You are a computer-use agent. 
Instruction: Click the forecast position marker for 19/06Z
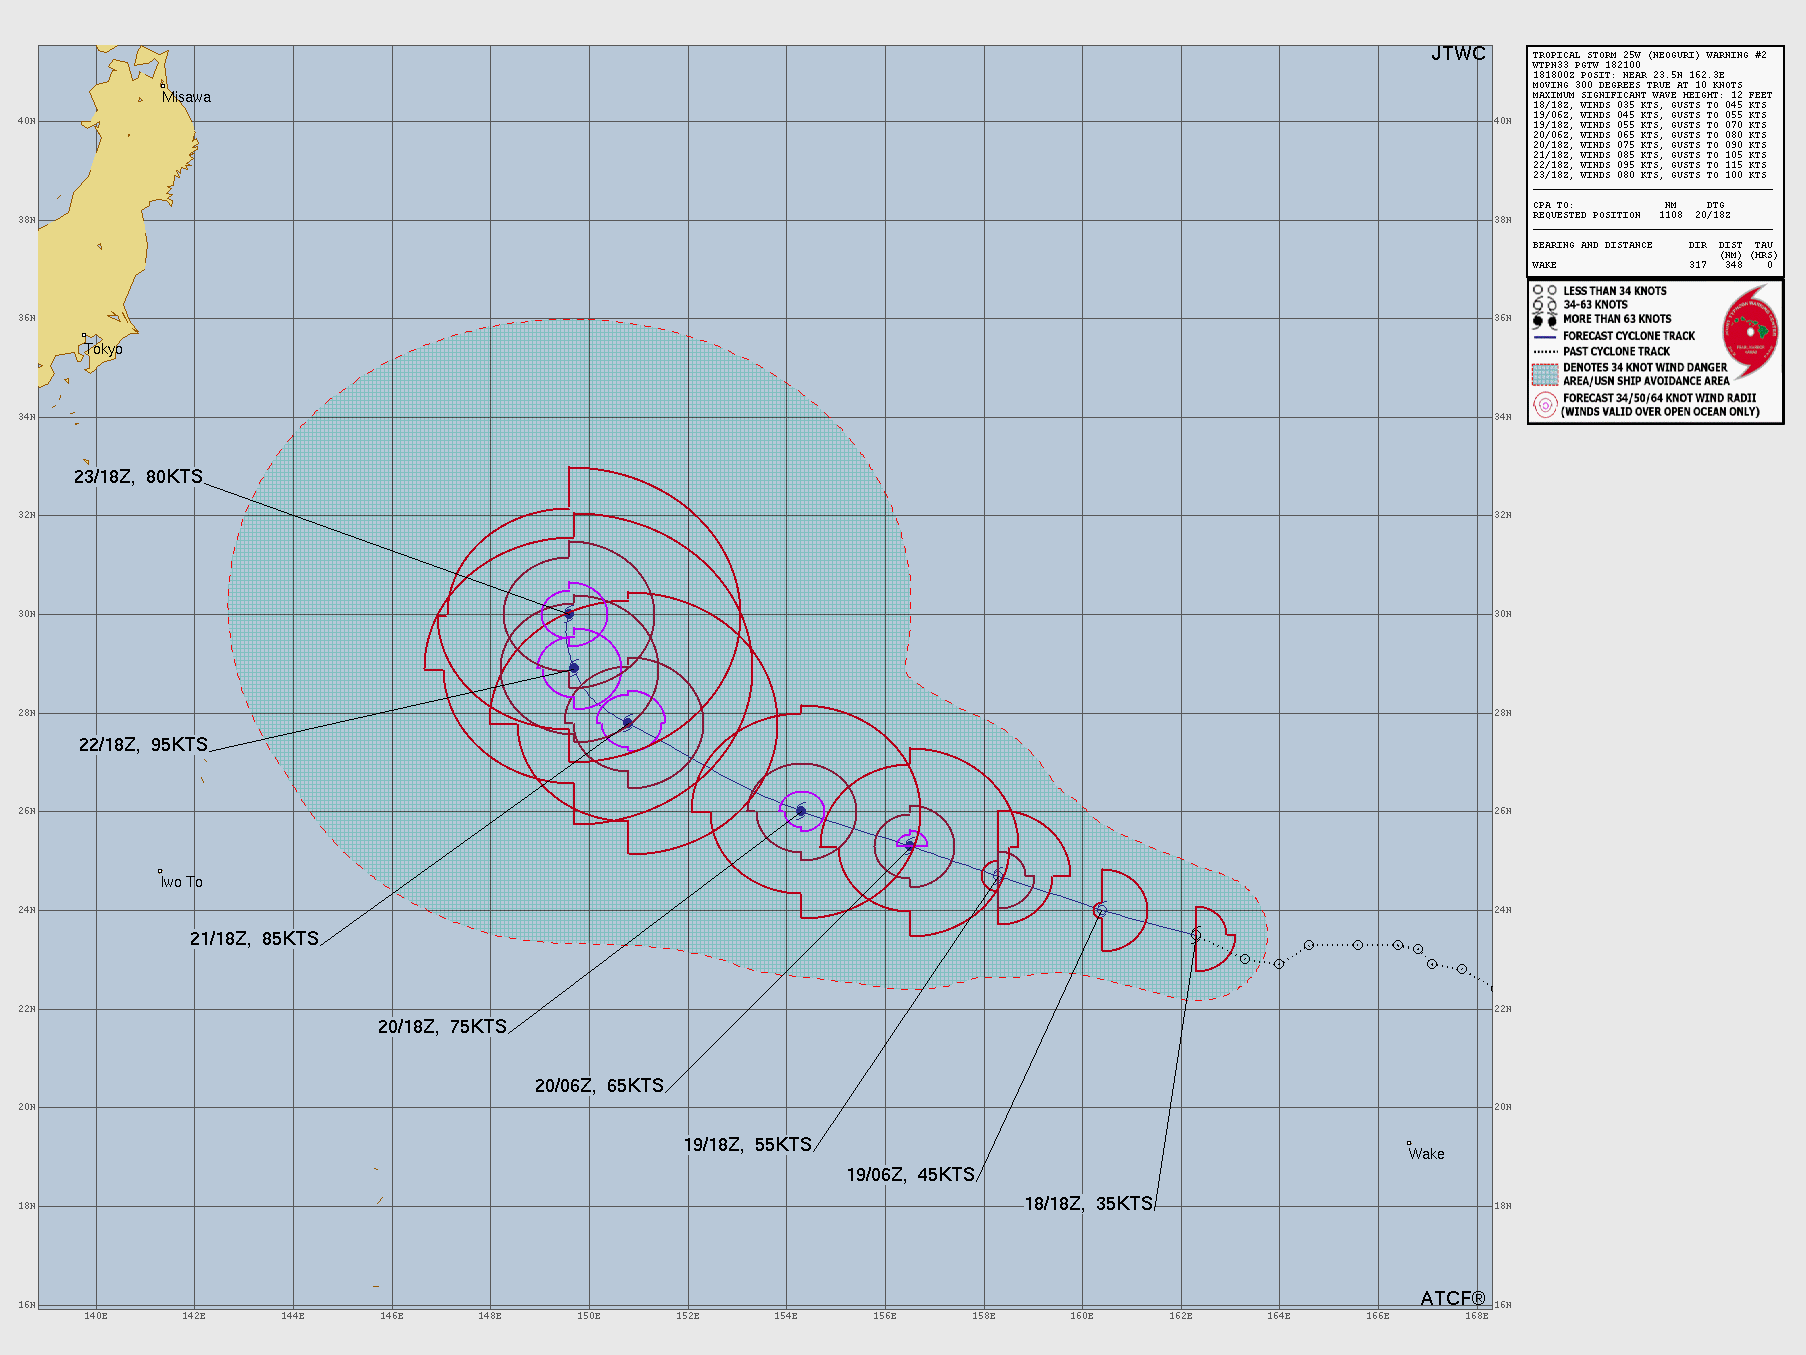(1100, 910)
